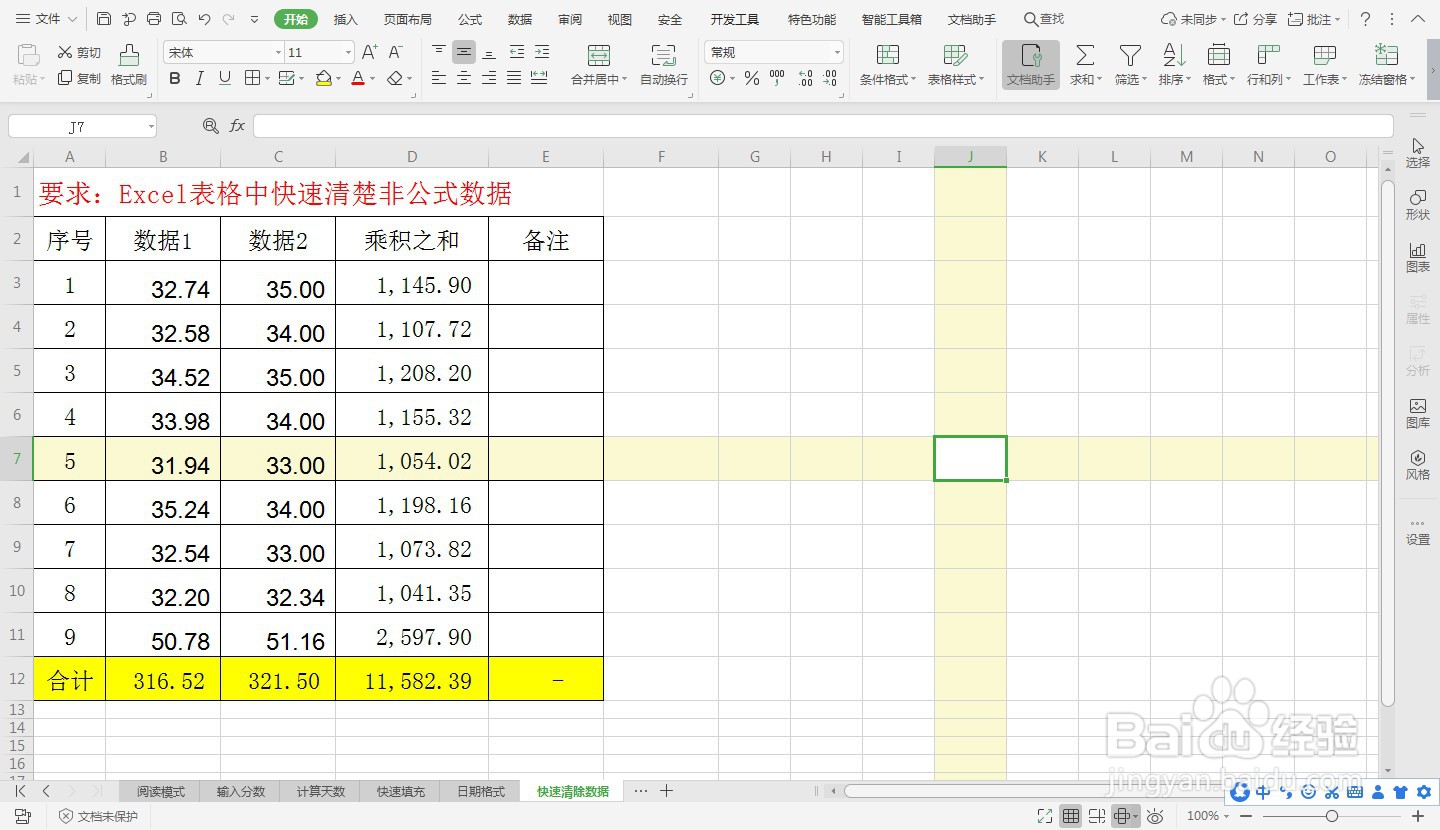The height and width of the screenshot is (830, 1440).
Task: Enable eye protection mode in status bar
Action: click(x=1155, y=816)
